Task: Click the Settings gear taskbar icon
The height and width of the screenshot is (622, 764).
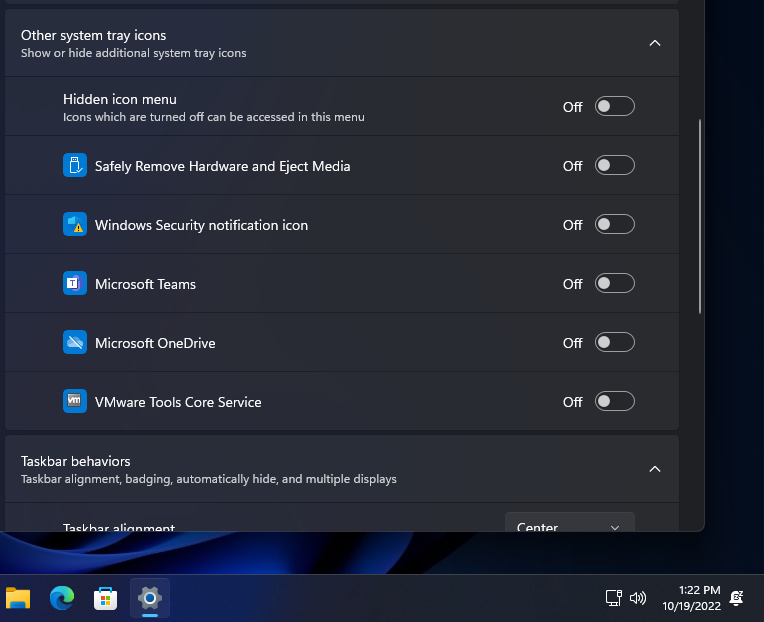Action: click(x=150, y=598)
